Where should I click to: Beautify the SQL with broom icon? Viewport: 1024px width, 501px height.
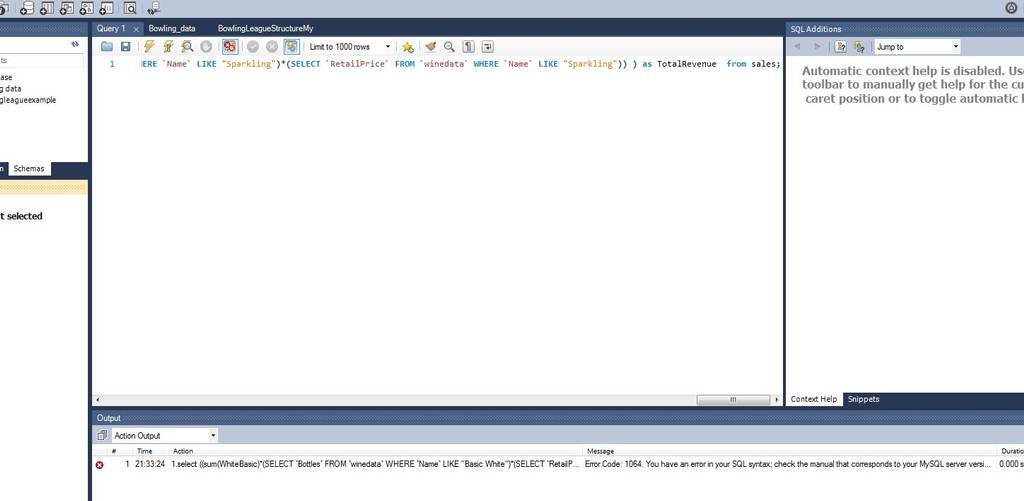(430, 47)
